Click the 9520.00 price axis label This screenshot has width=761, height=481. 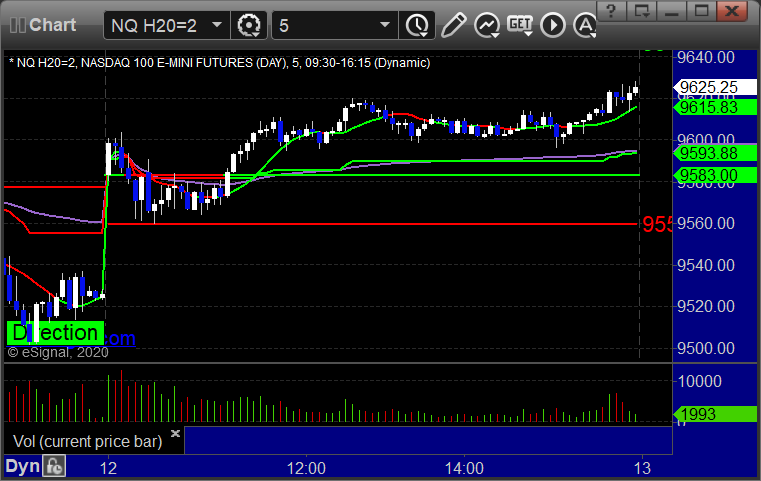click(x=706, y=306)
